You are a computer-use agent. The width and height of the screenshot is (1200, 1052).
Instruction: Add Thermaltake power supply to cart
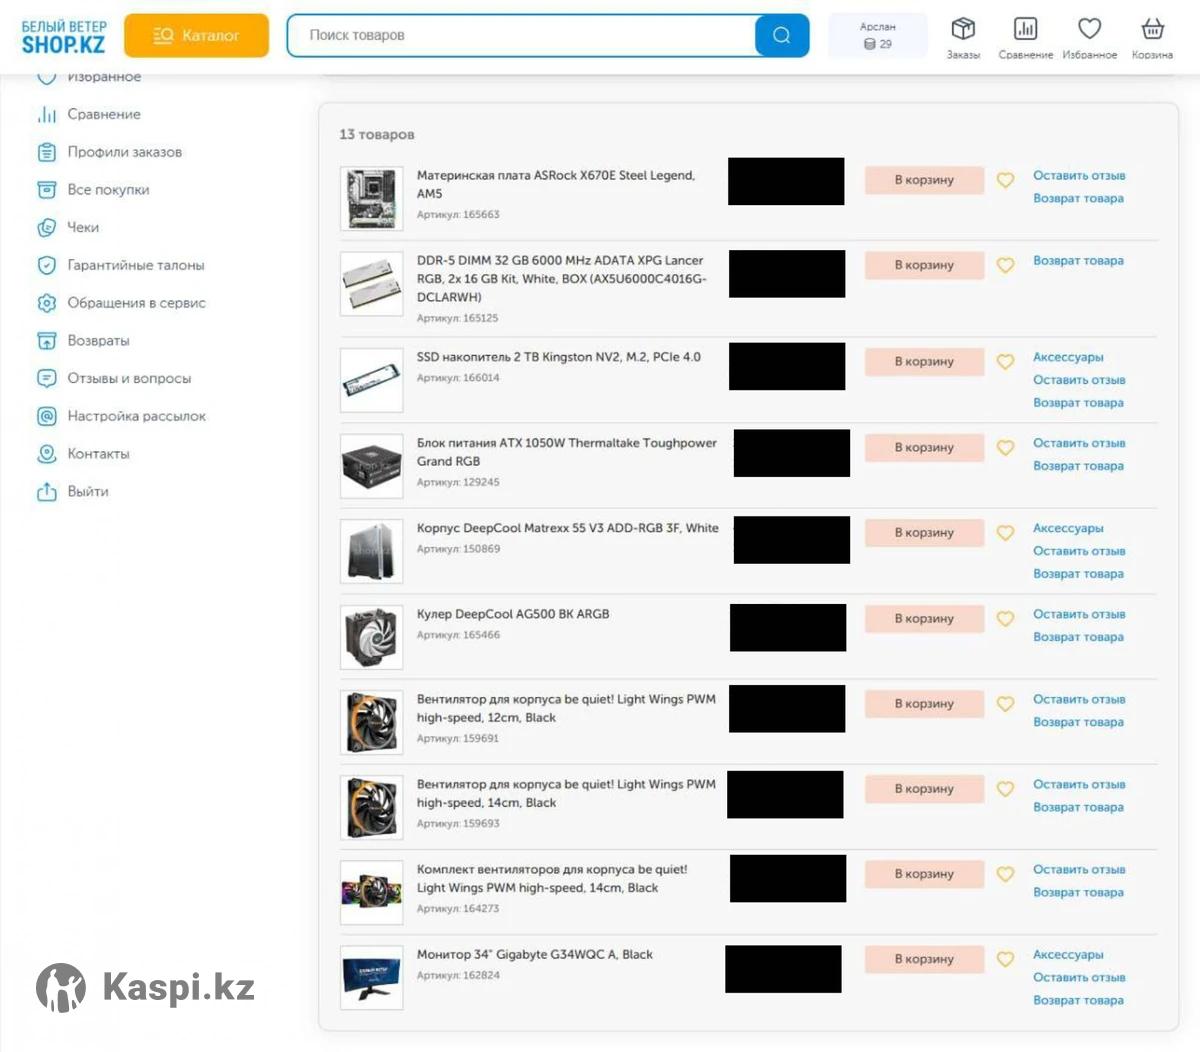(924, 448)
